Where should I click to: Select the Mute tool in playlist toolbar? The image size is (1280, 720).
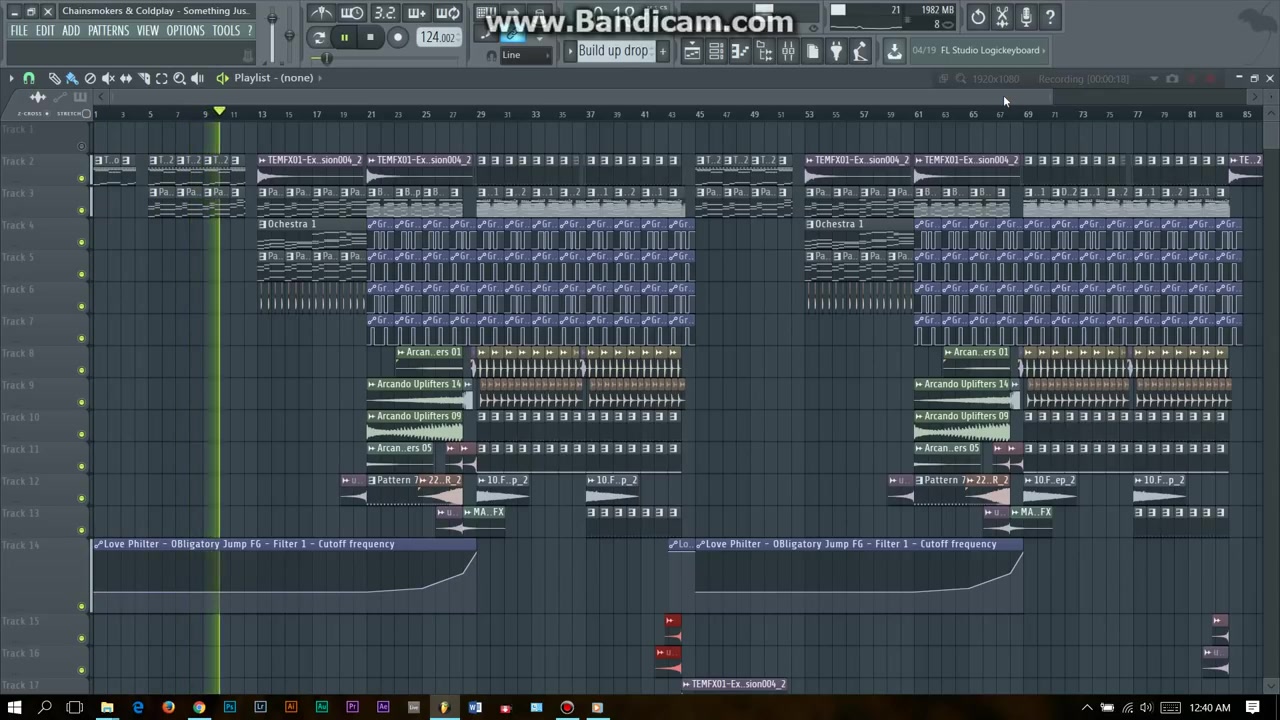(108, 78)
